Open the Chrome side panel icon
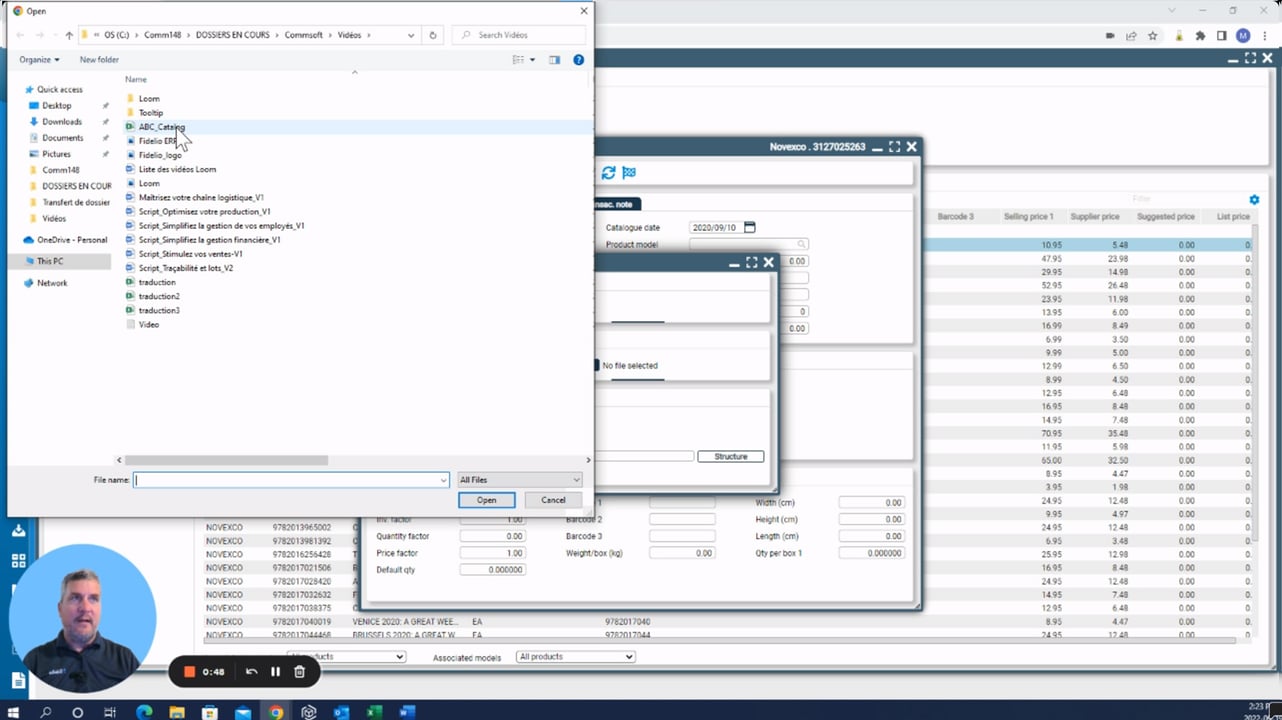 1221,36
